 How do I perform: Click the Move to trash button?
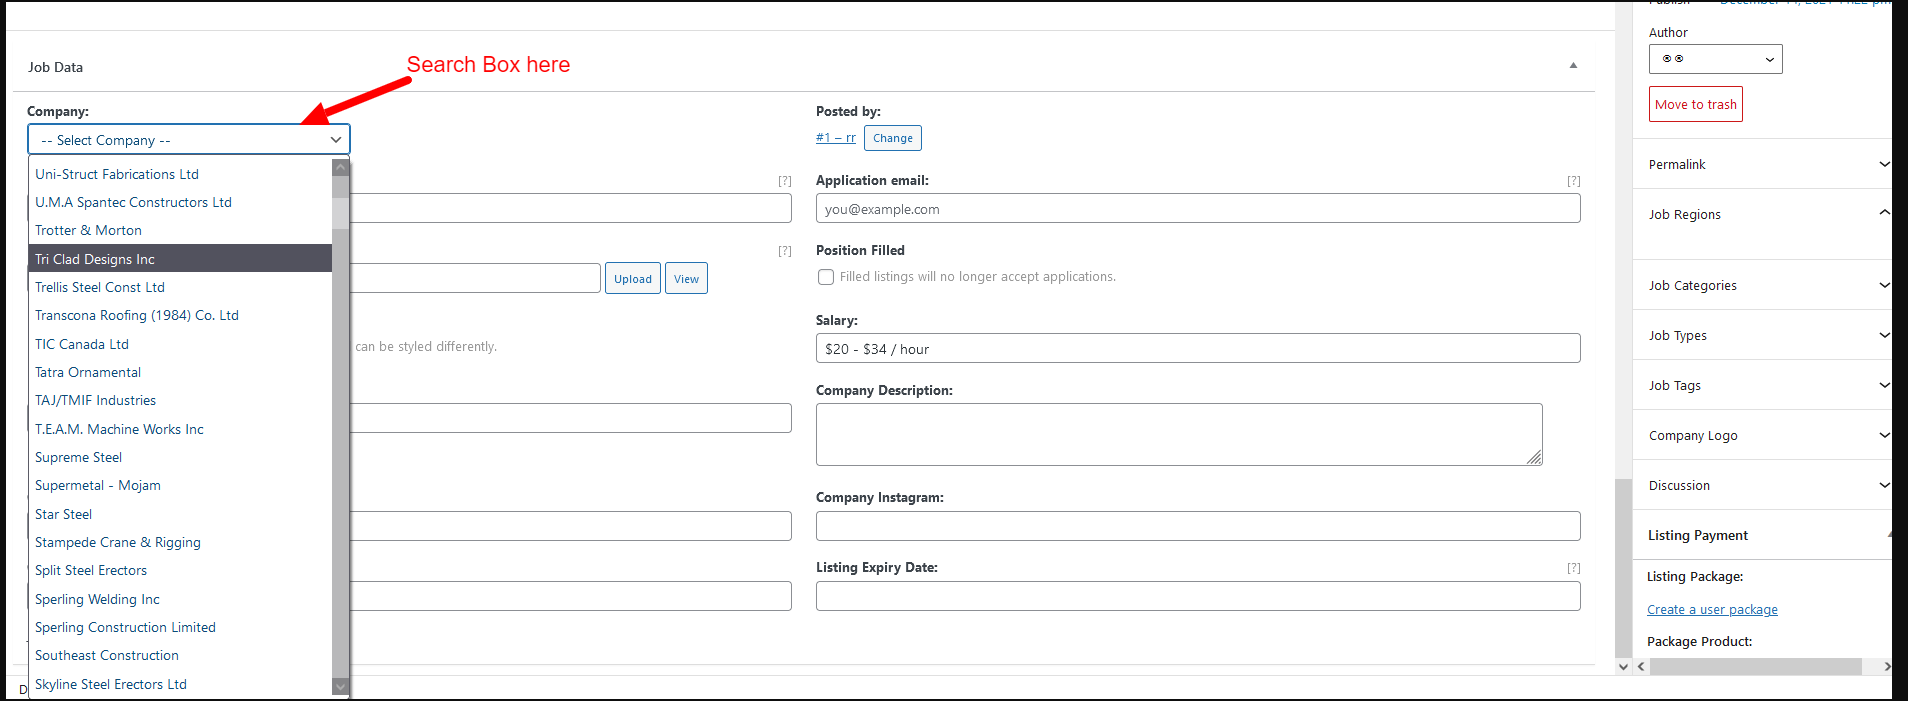(1695, 105)
